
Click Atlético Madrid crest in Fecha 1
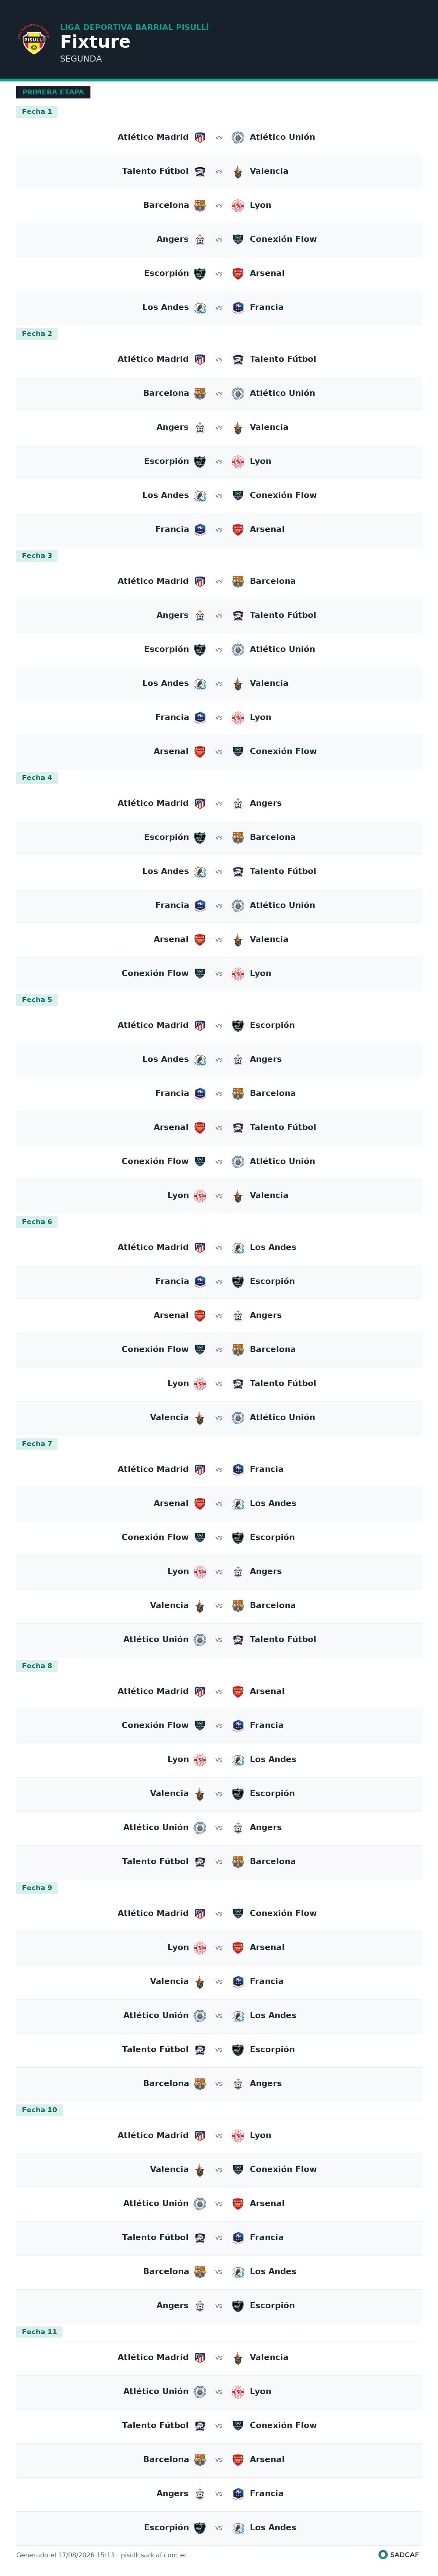200,137
